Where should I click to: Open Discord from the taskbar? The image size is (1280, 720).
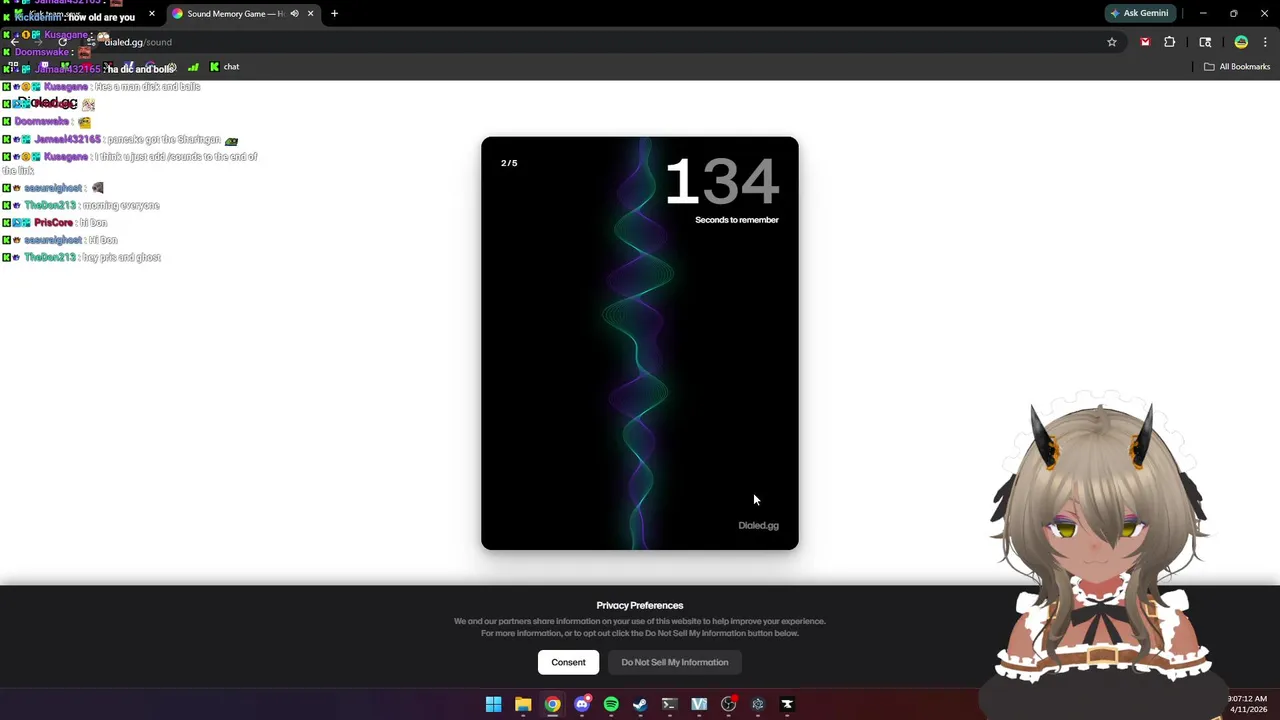(582, 704)
